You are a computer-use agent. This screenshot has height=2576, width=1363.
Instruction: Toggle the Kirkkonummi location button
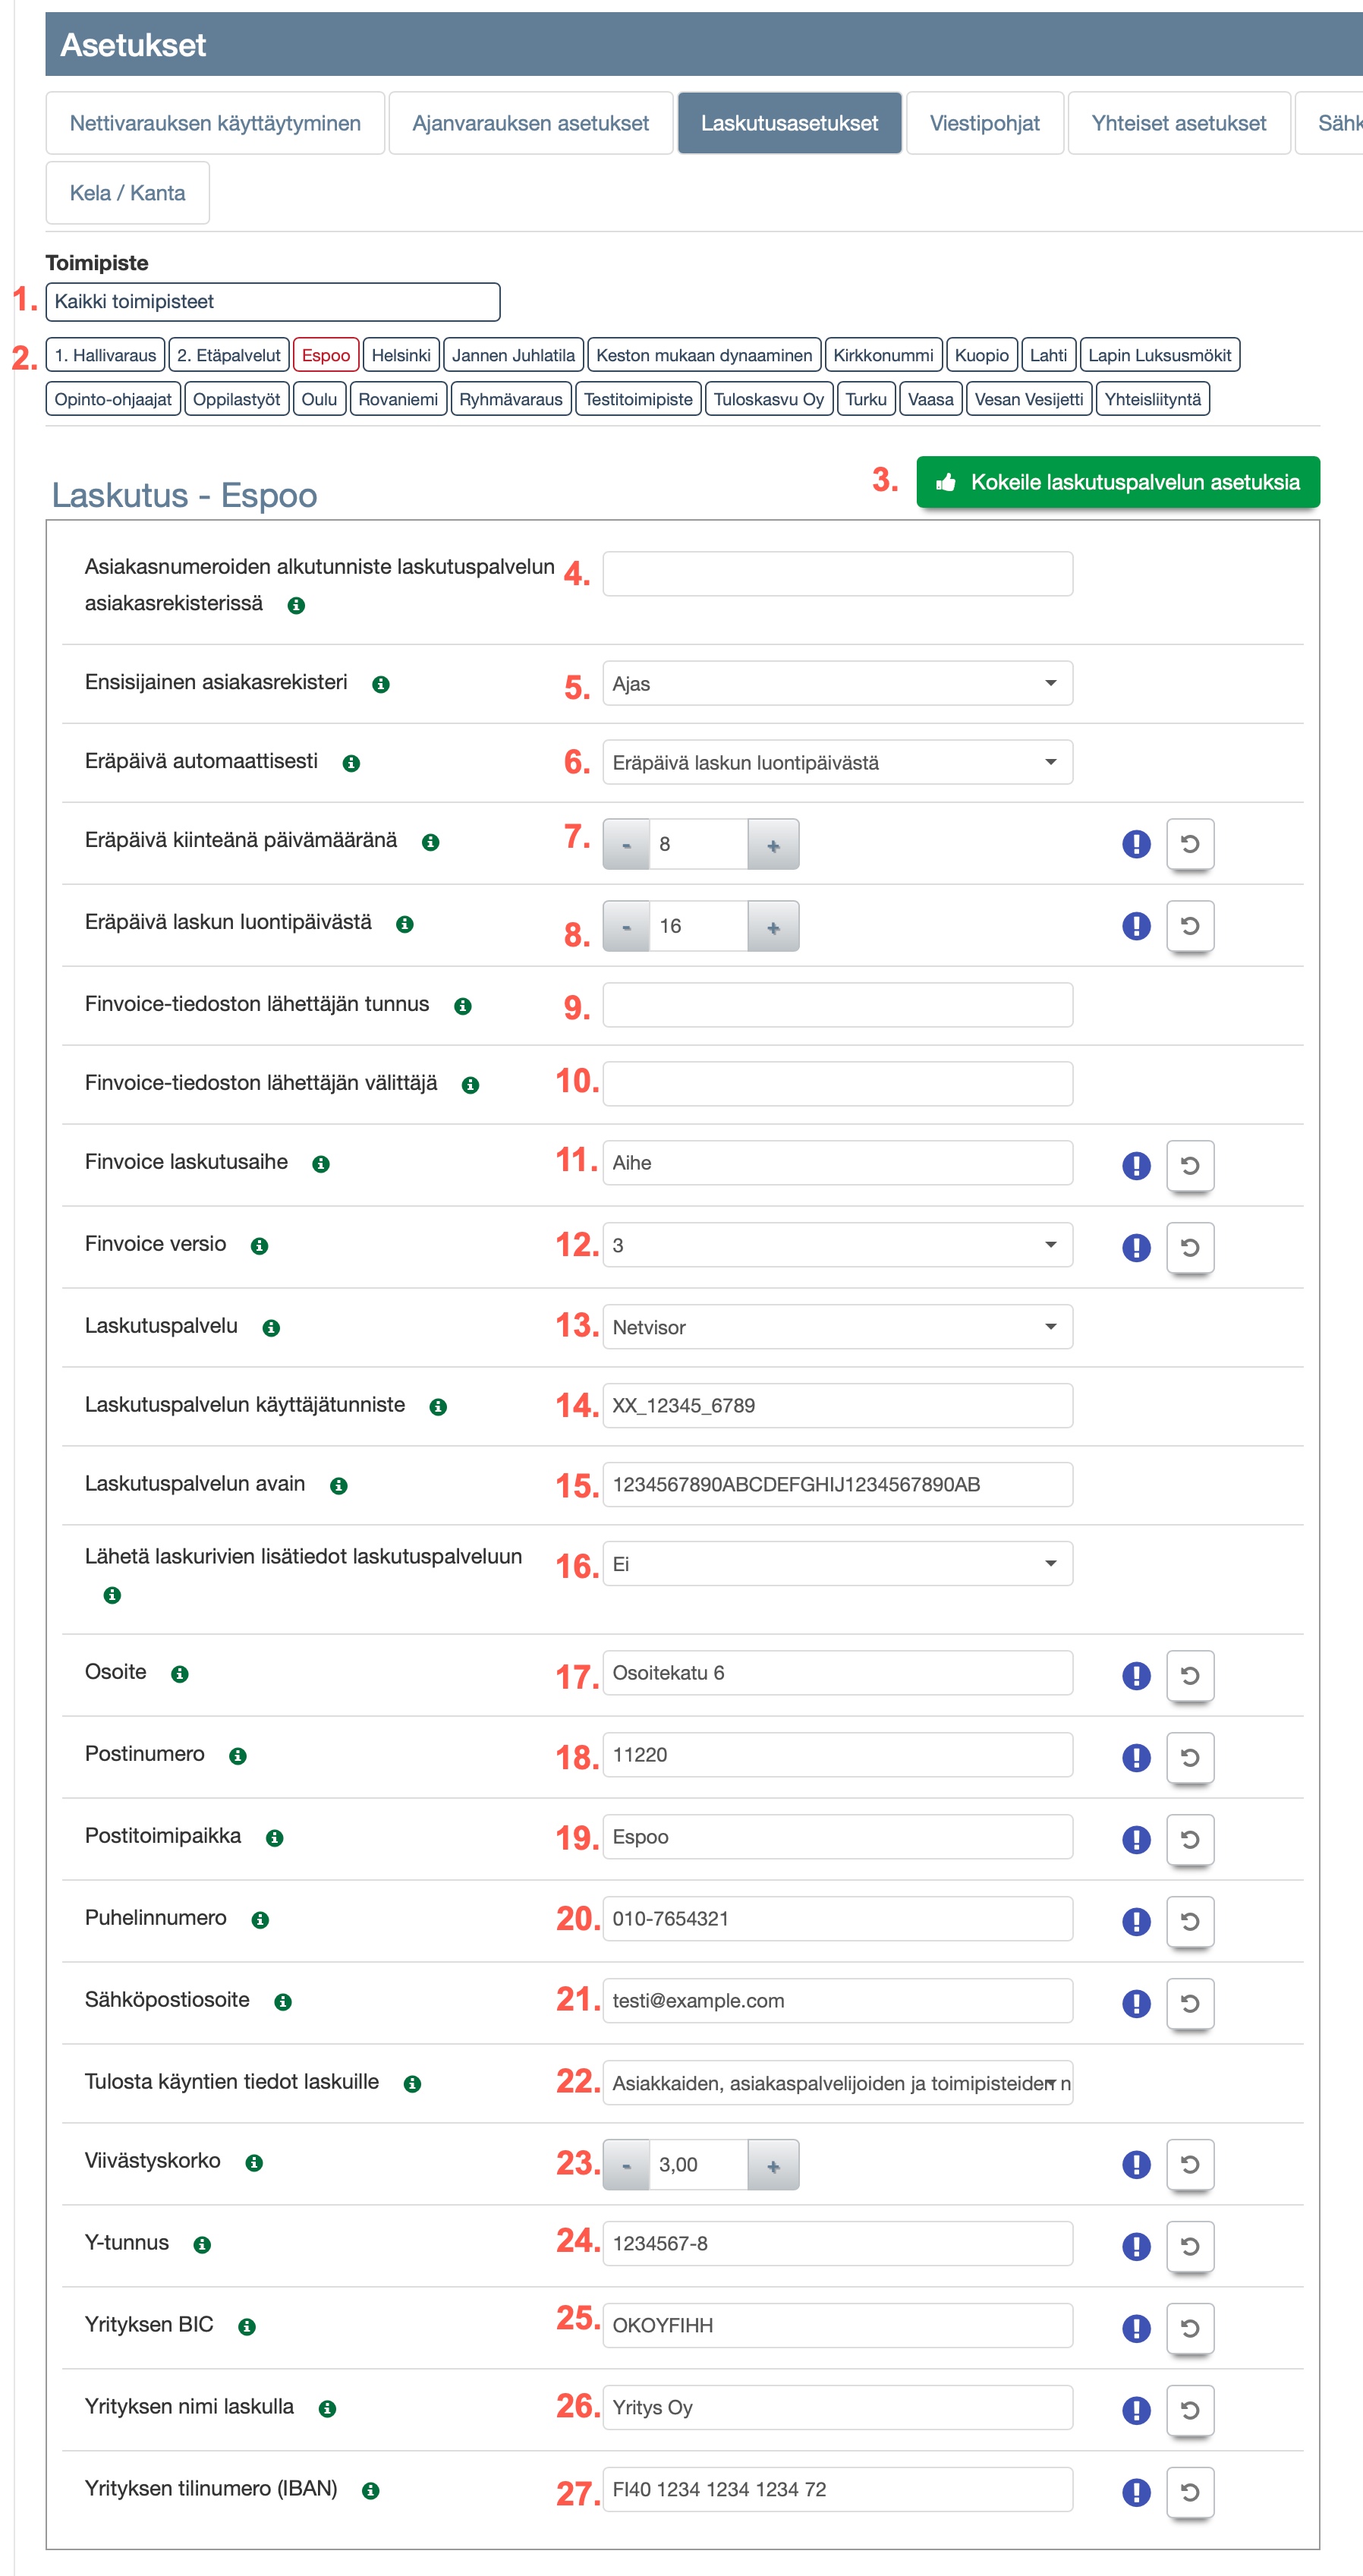[882, 355]
